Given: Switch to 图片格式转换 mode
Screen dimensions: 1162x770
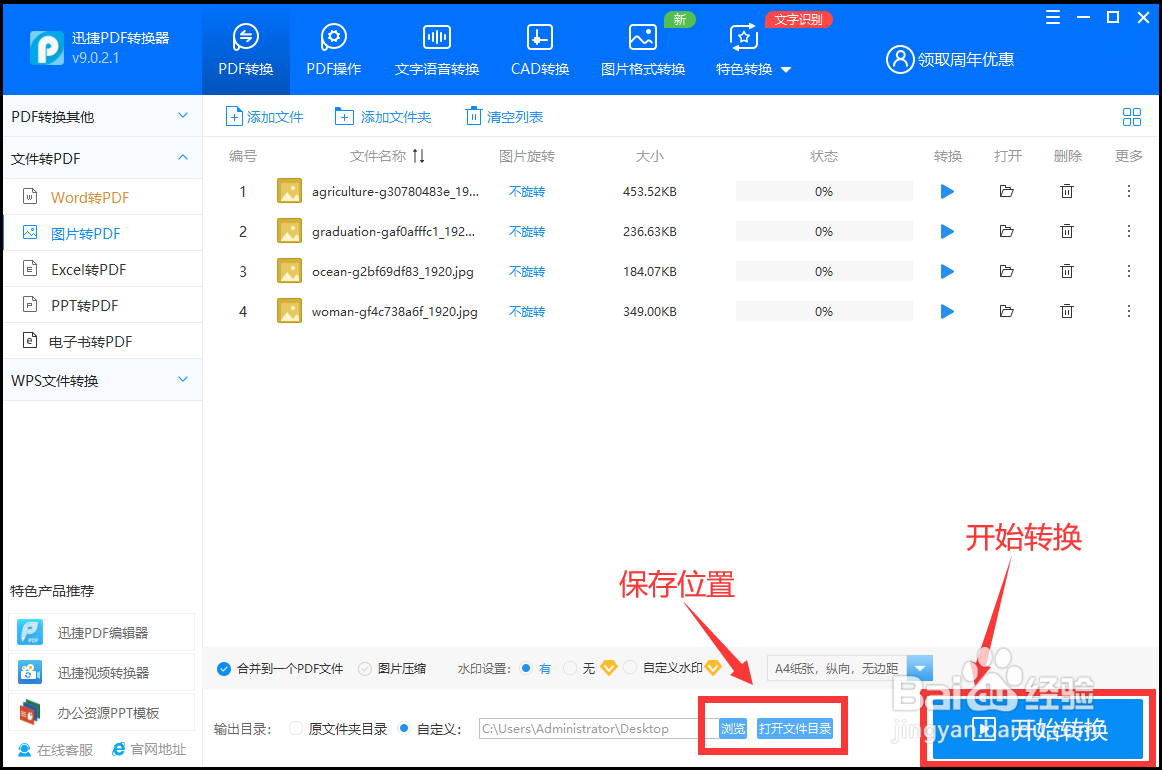Looking at the screenshot, I should click(x=643, y=48).
